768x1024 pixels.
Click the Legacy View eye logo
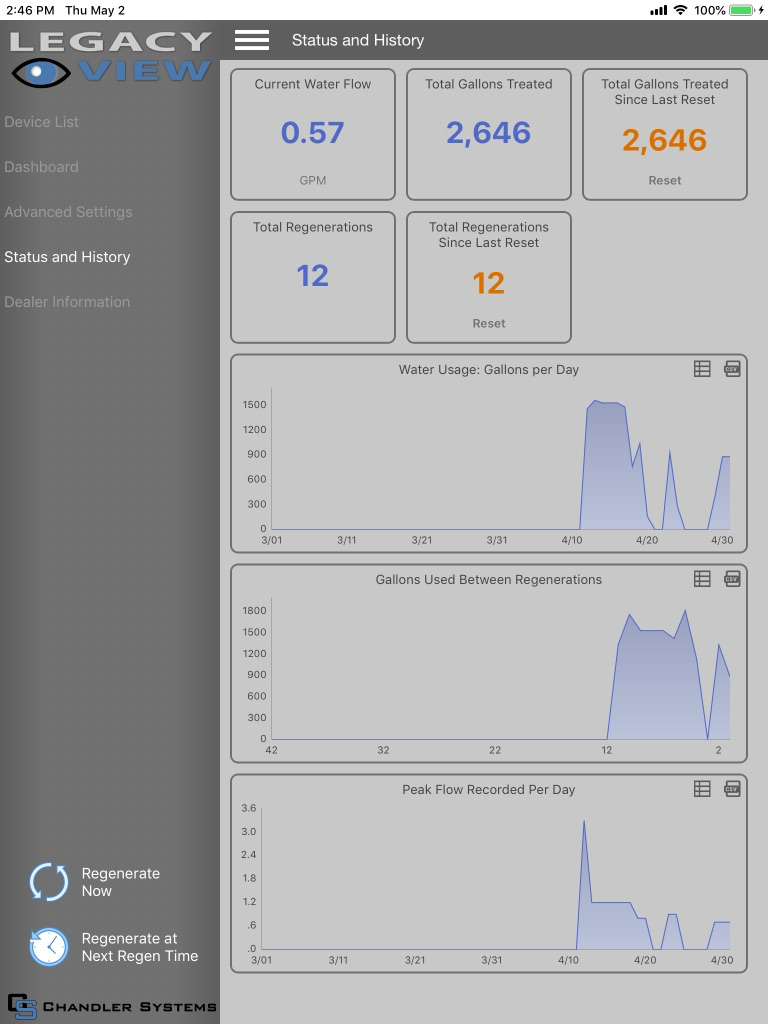pyautogui.click(x=41, y=72)
